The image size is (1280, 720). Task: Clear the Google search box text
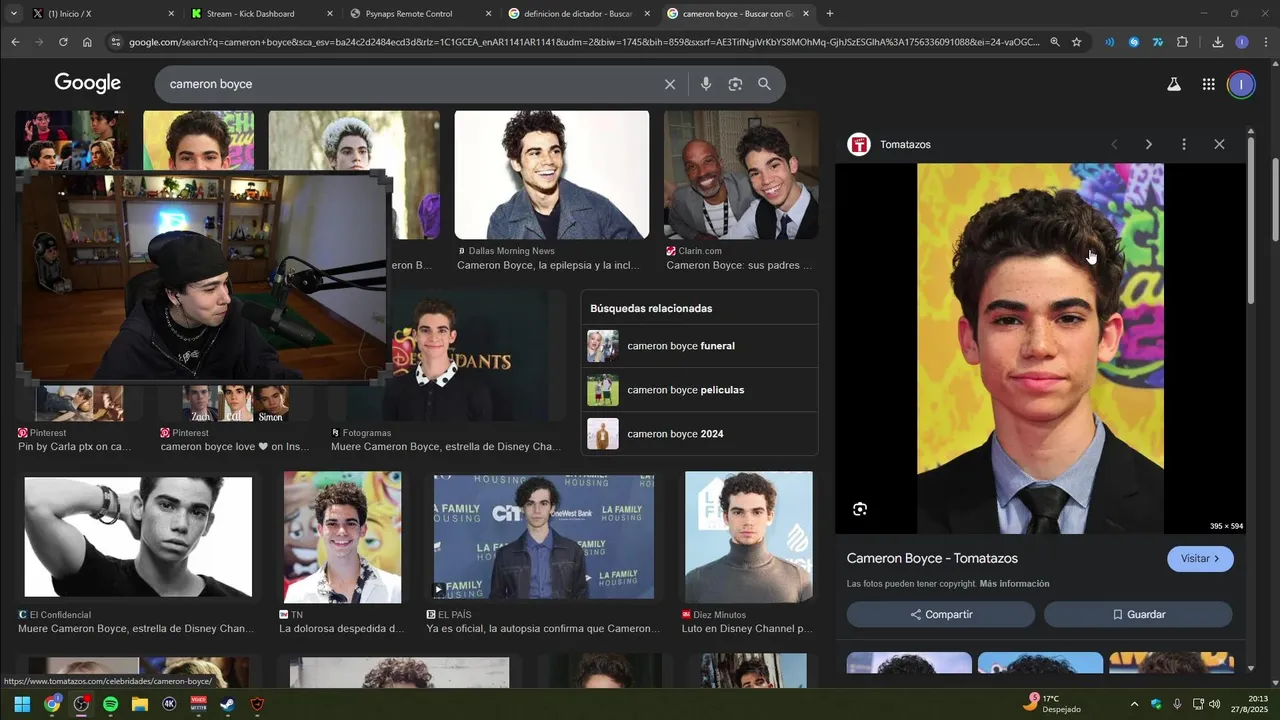670,84
